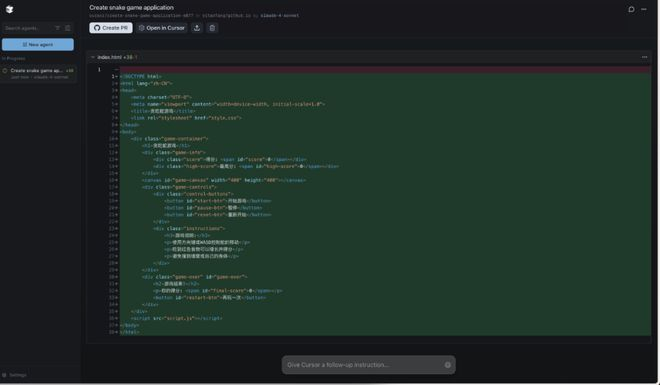Delete the agent with the trash icon
660x385 pixels.
pos(212,28)
